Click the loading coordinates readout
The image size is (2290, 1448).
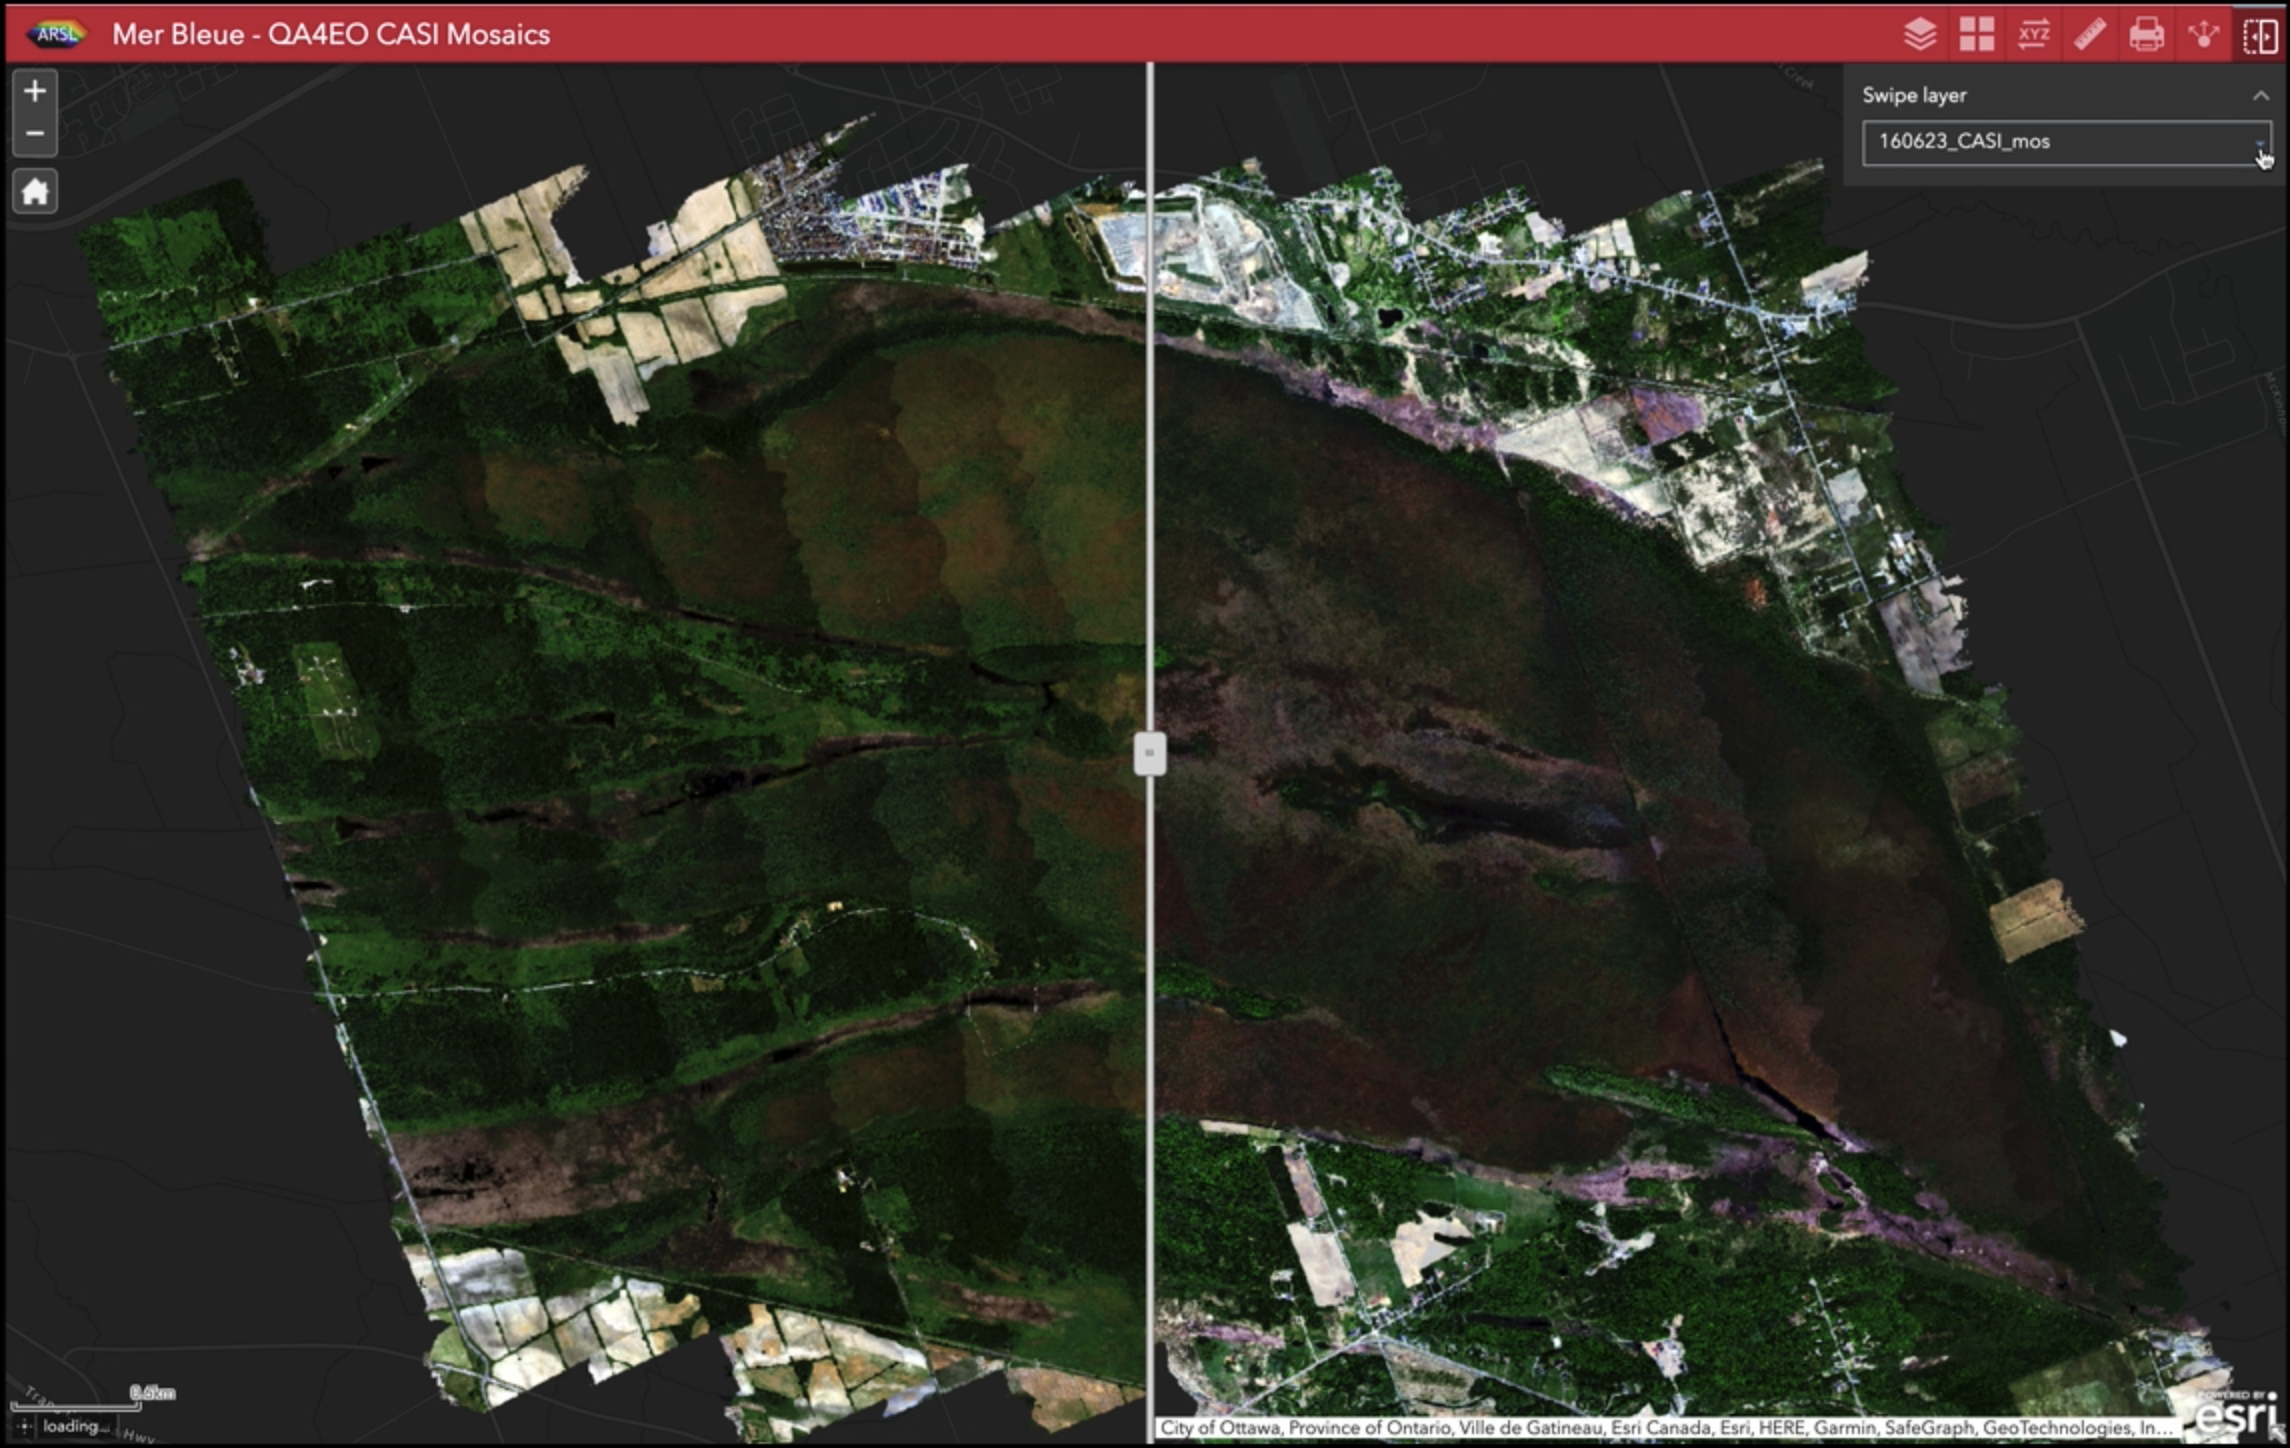(x=75, y=1426)
